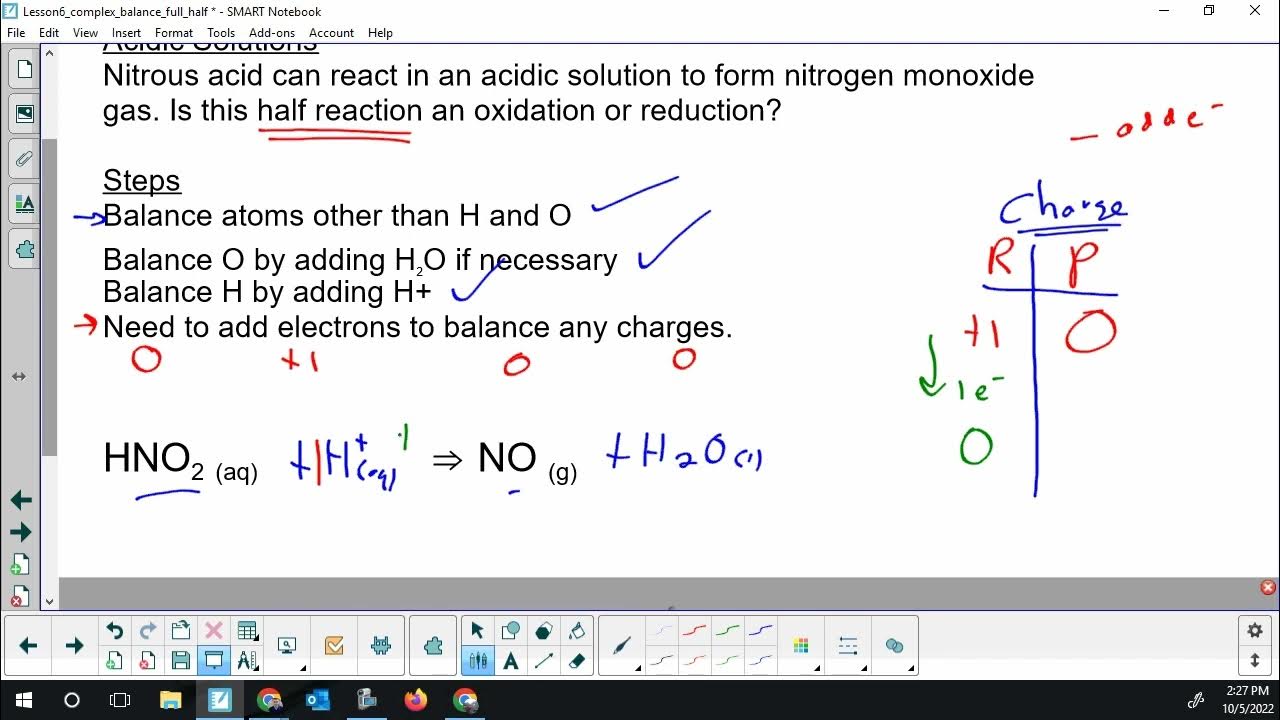Go to previous page in sidebar
The image size is (1280, 720).
20,500
